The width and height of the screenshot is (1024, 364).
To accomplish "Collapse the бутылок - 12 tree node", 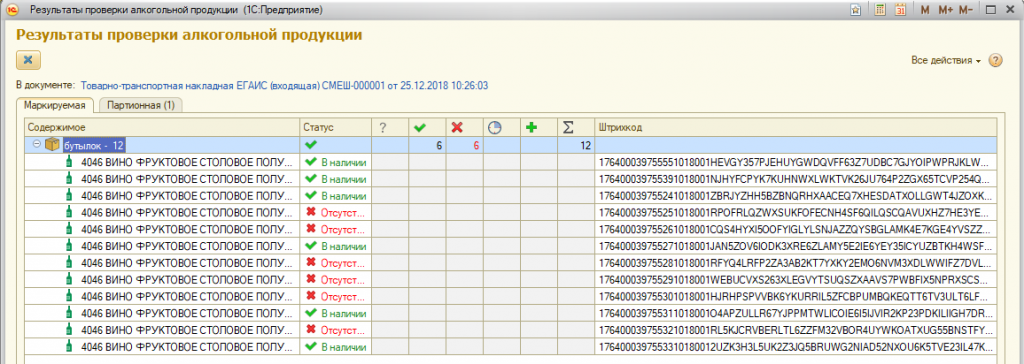I will (38, 144).
